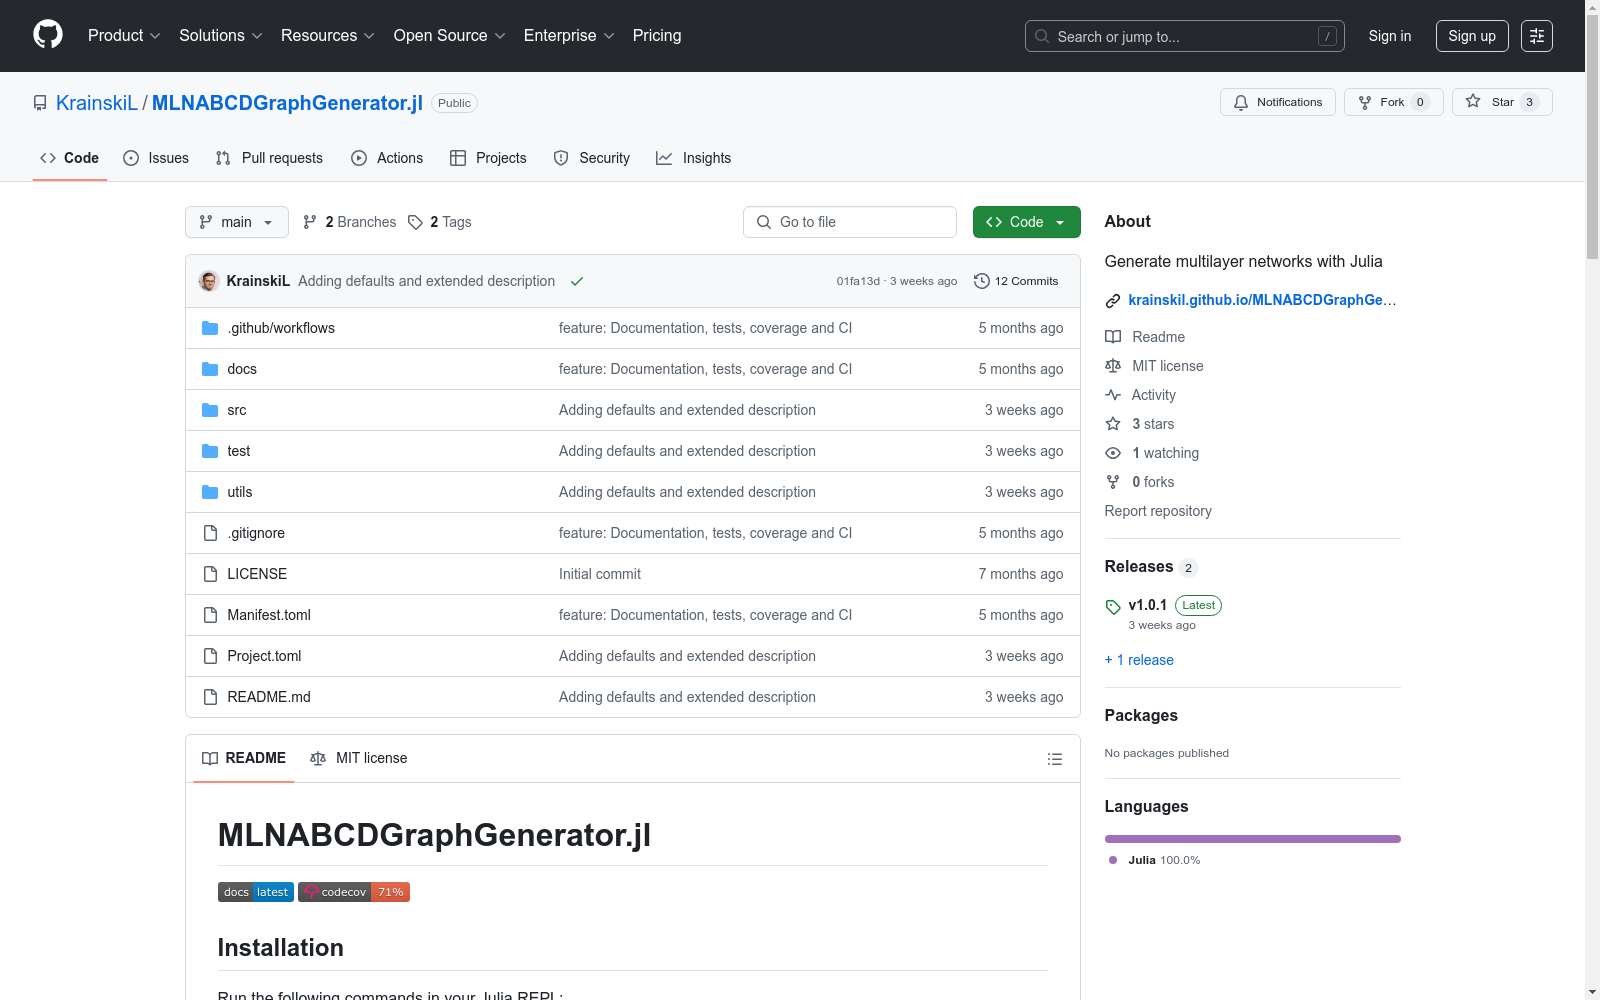Switch to the Security tab

(x=592, y=158)
